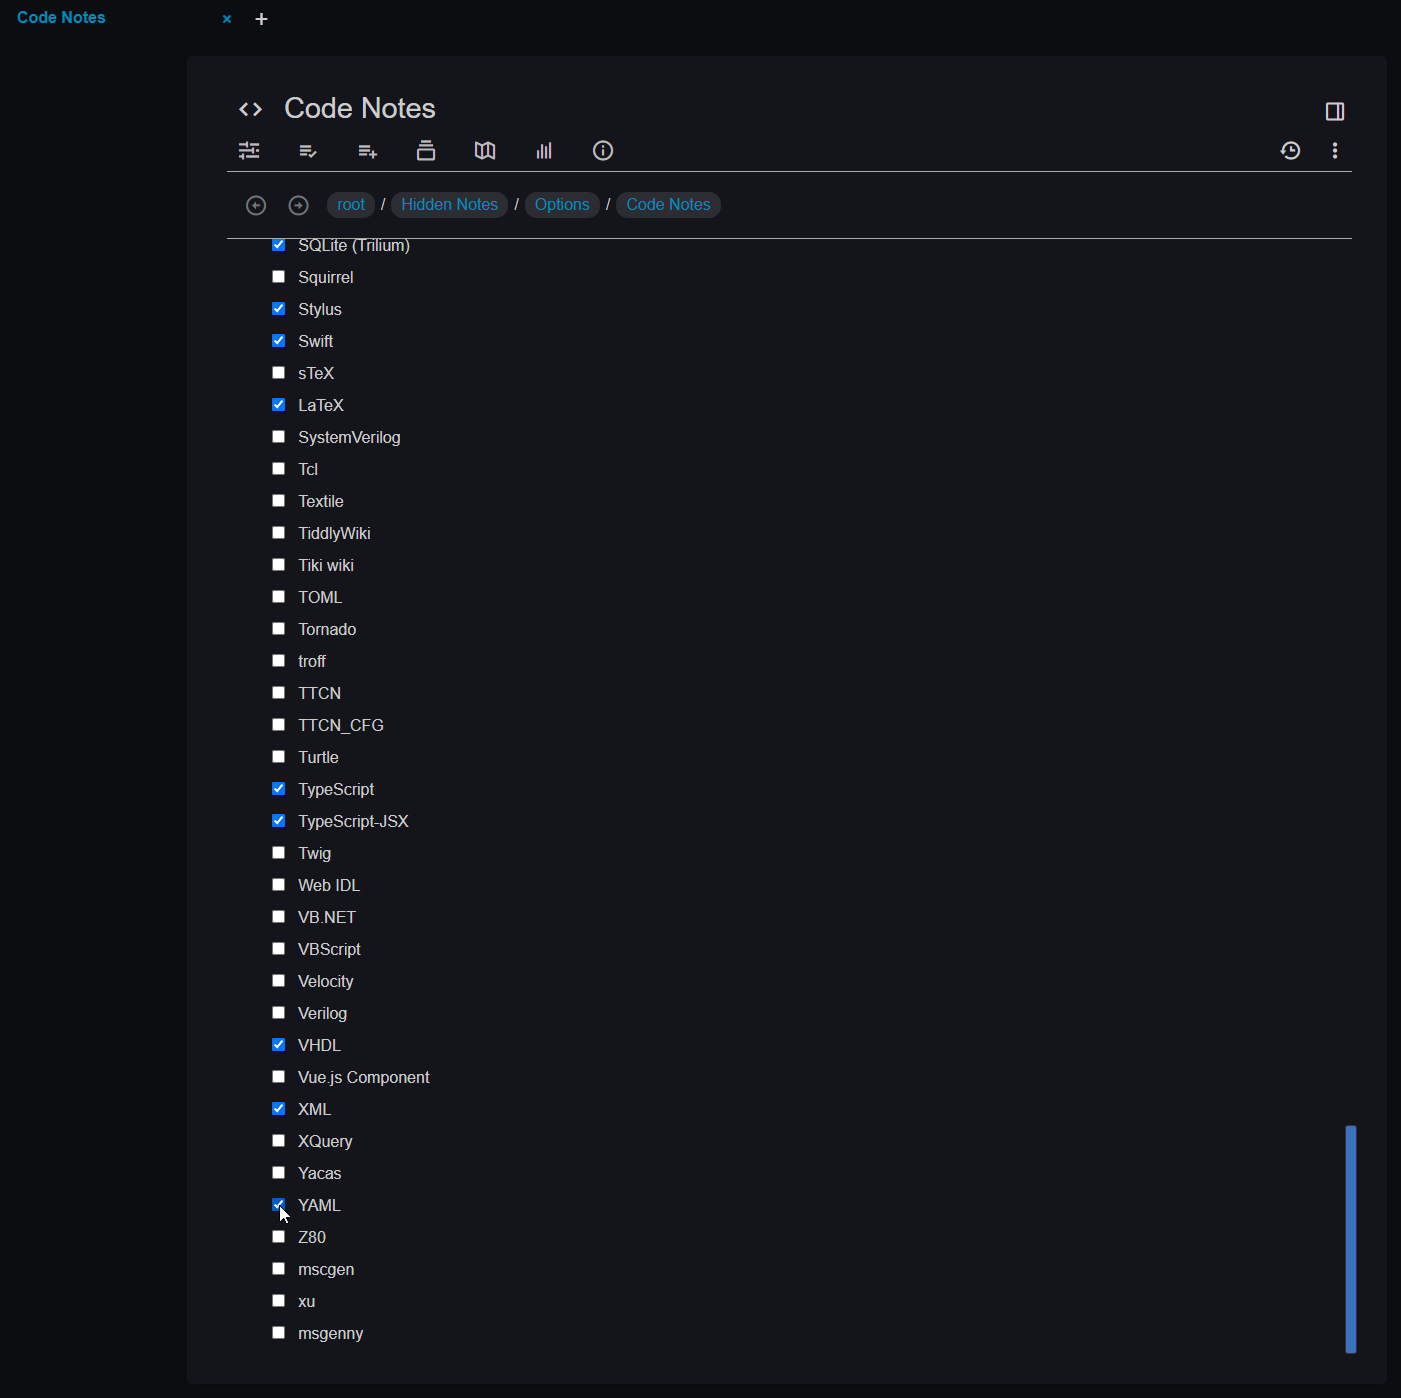Go back with the left arrow icon

coord(256,205)
